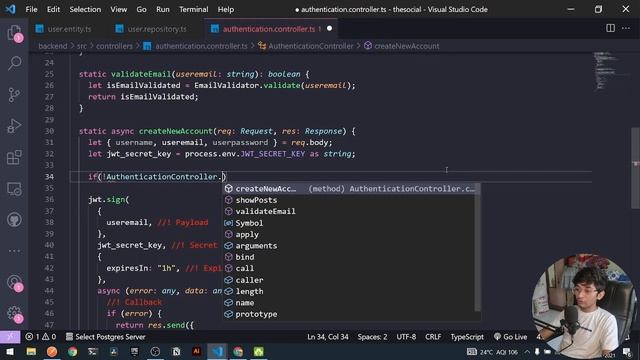Open the File menu
Viewport: 640px width, 360px height.
tap(31, 9)
